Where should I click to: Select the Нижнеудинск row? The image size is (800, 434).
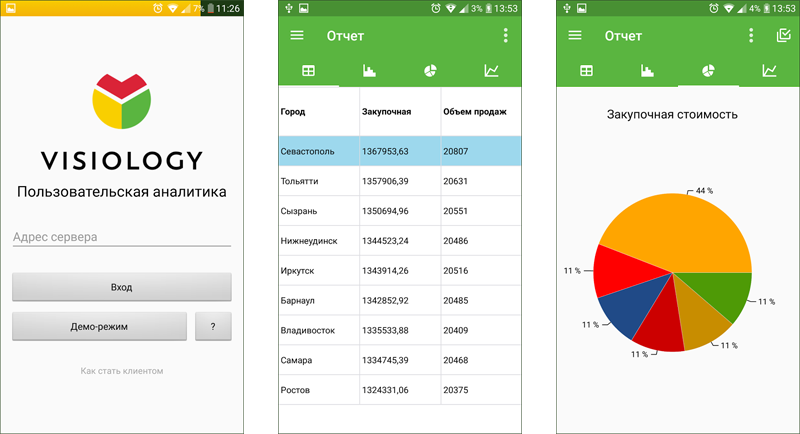tap(400, 241)
